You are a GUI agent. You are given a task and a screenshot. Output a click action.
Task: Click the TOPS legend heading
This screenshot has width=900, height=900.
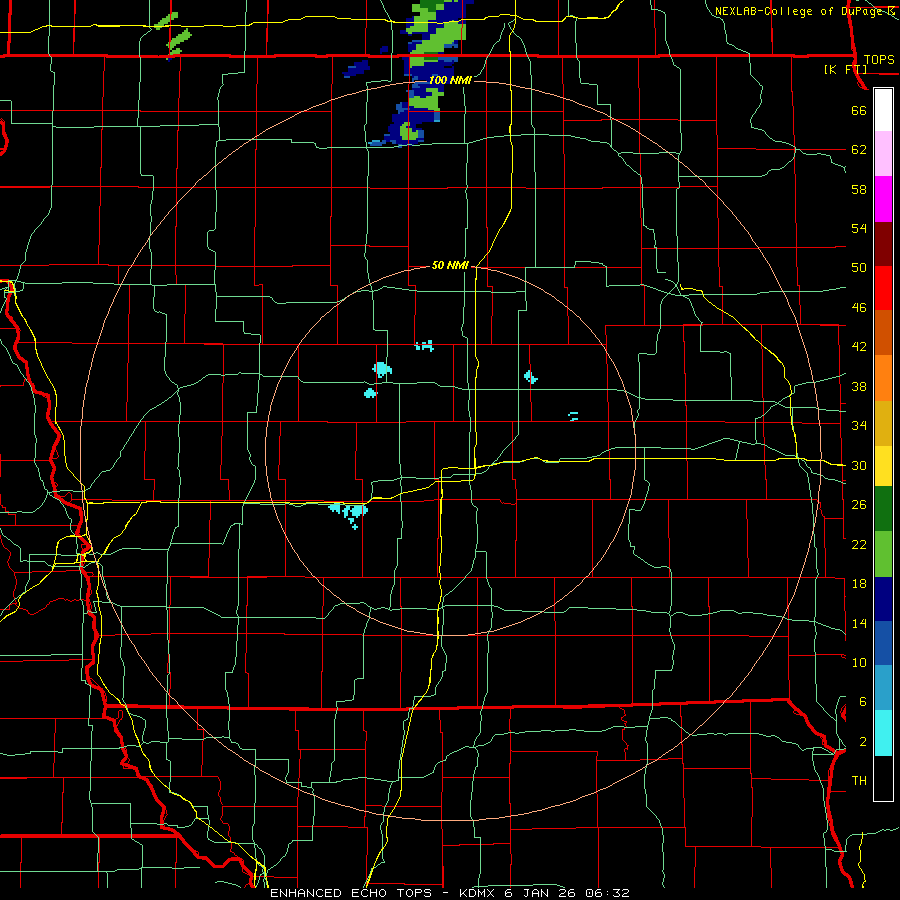(879, 60)
